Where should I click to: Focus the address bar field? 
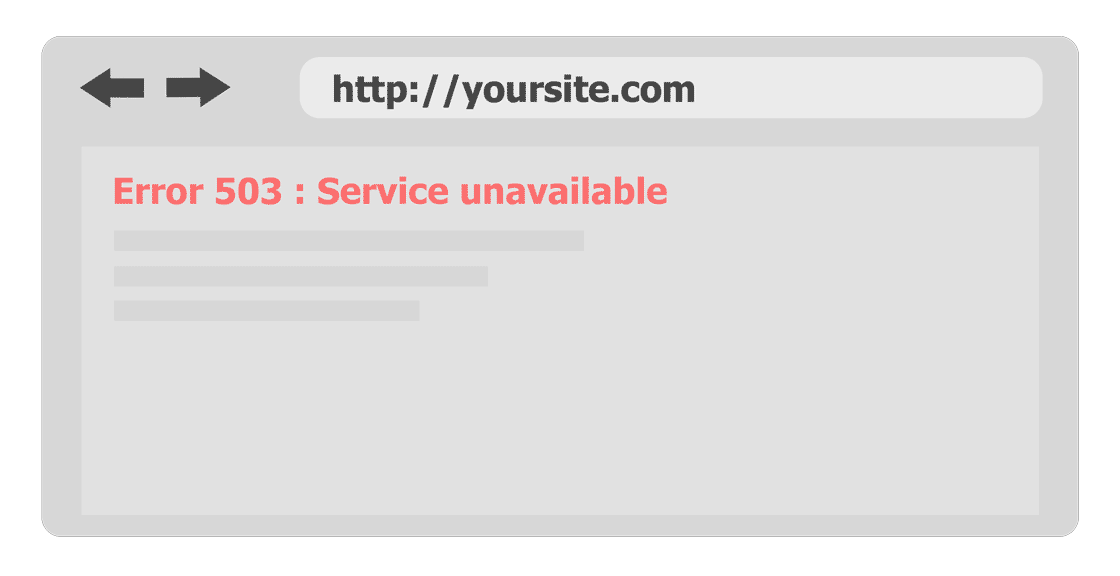[x=671, y=88]
